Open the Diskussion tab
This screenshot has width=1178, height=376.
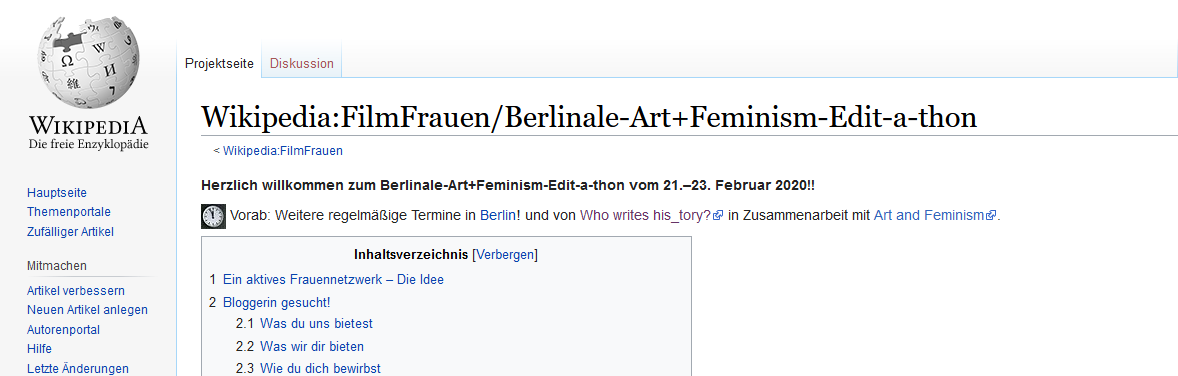click(x=302, y=64)
